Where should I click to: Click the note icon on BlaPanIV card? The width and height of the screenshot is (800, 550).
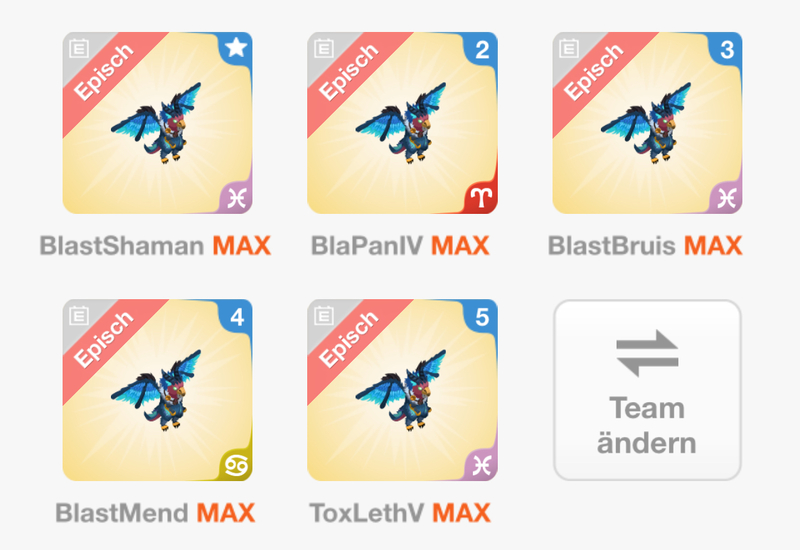click(323, 48)
